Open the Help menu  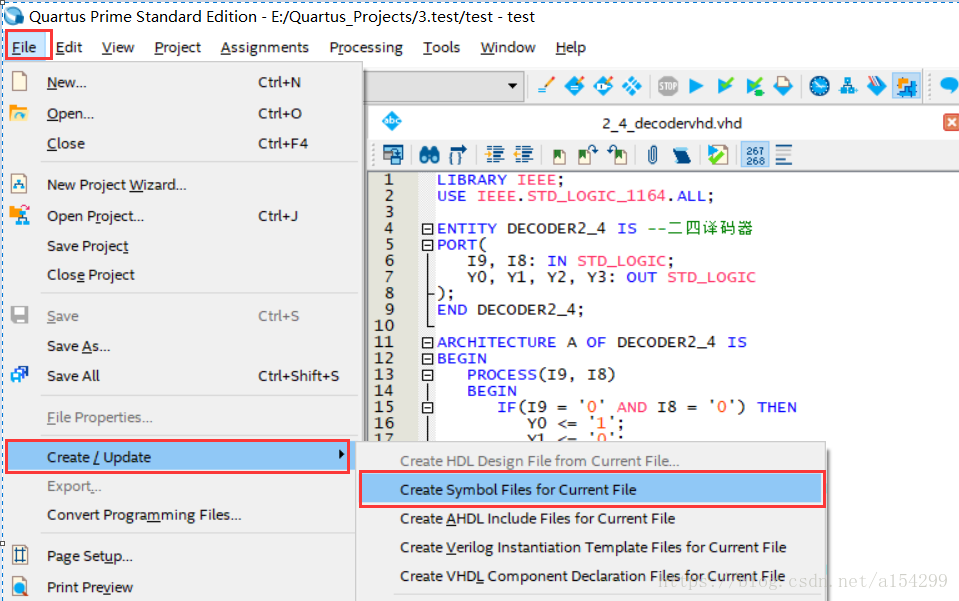[570, 47]
